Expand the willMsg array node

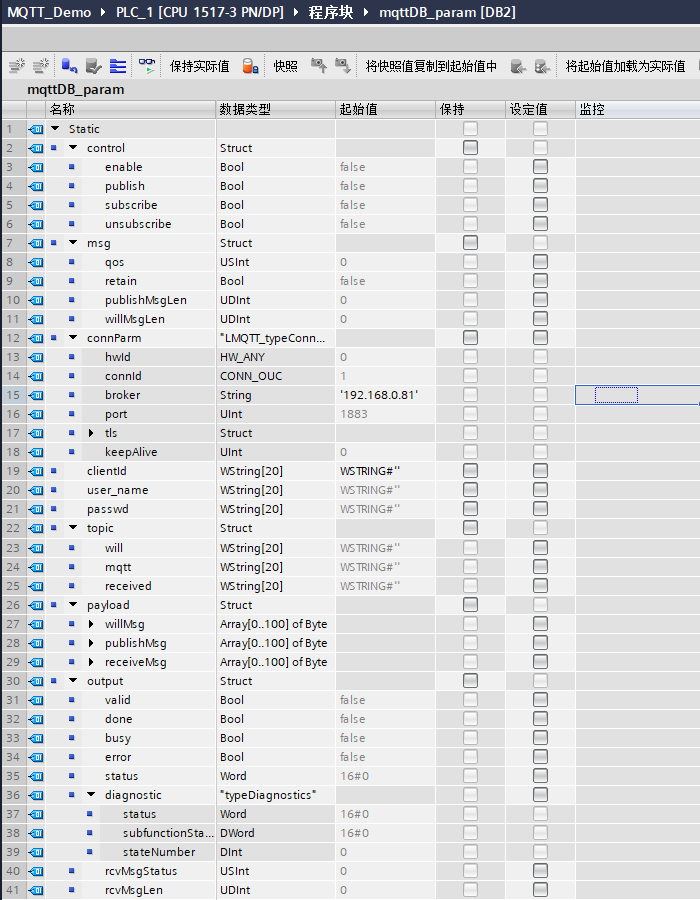tap(91, 624)
